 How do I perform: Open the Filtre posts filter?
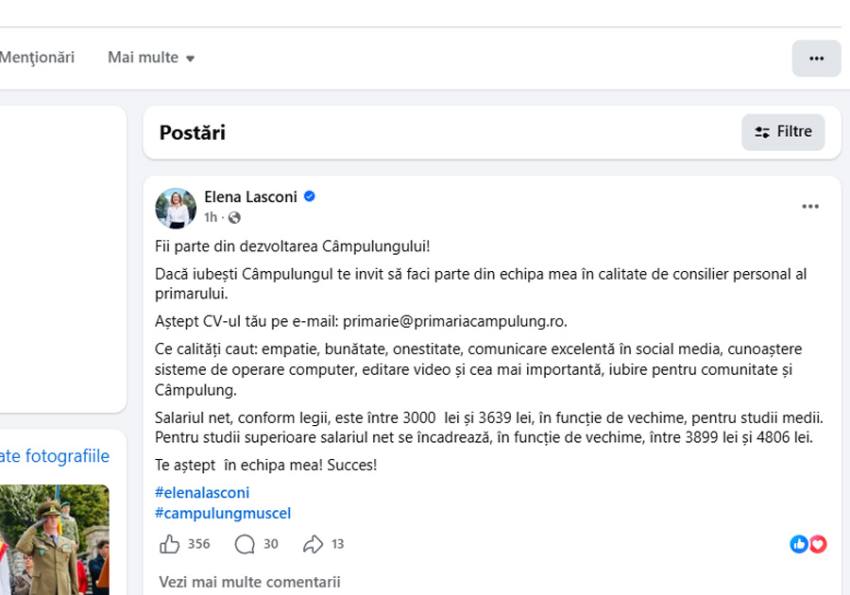tap(783, 132)
